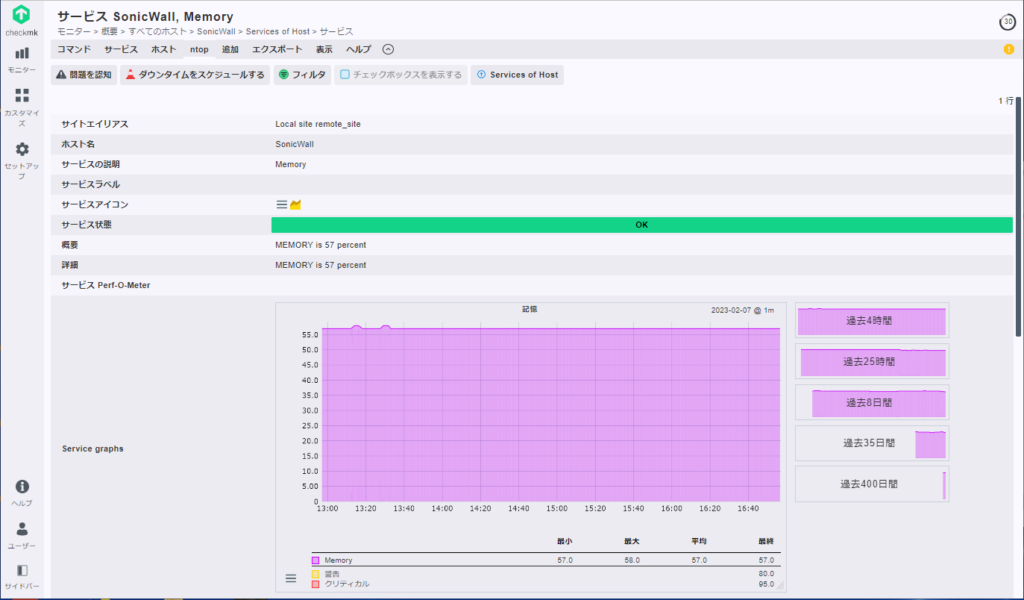Click the Services of Host button
1024x600 pixels.
tap(517, 75)
